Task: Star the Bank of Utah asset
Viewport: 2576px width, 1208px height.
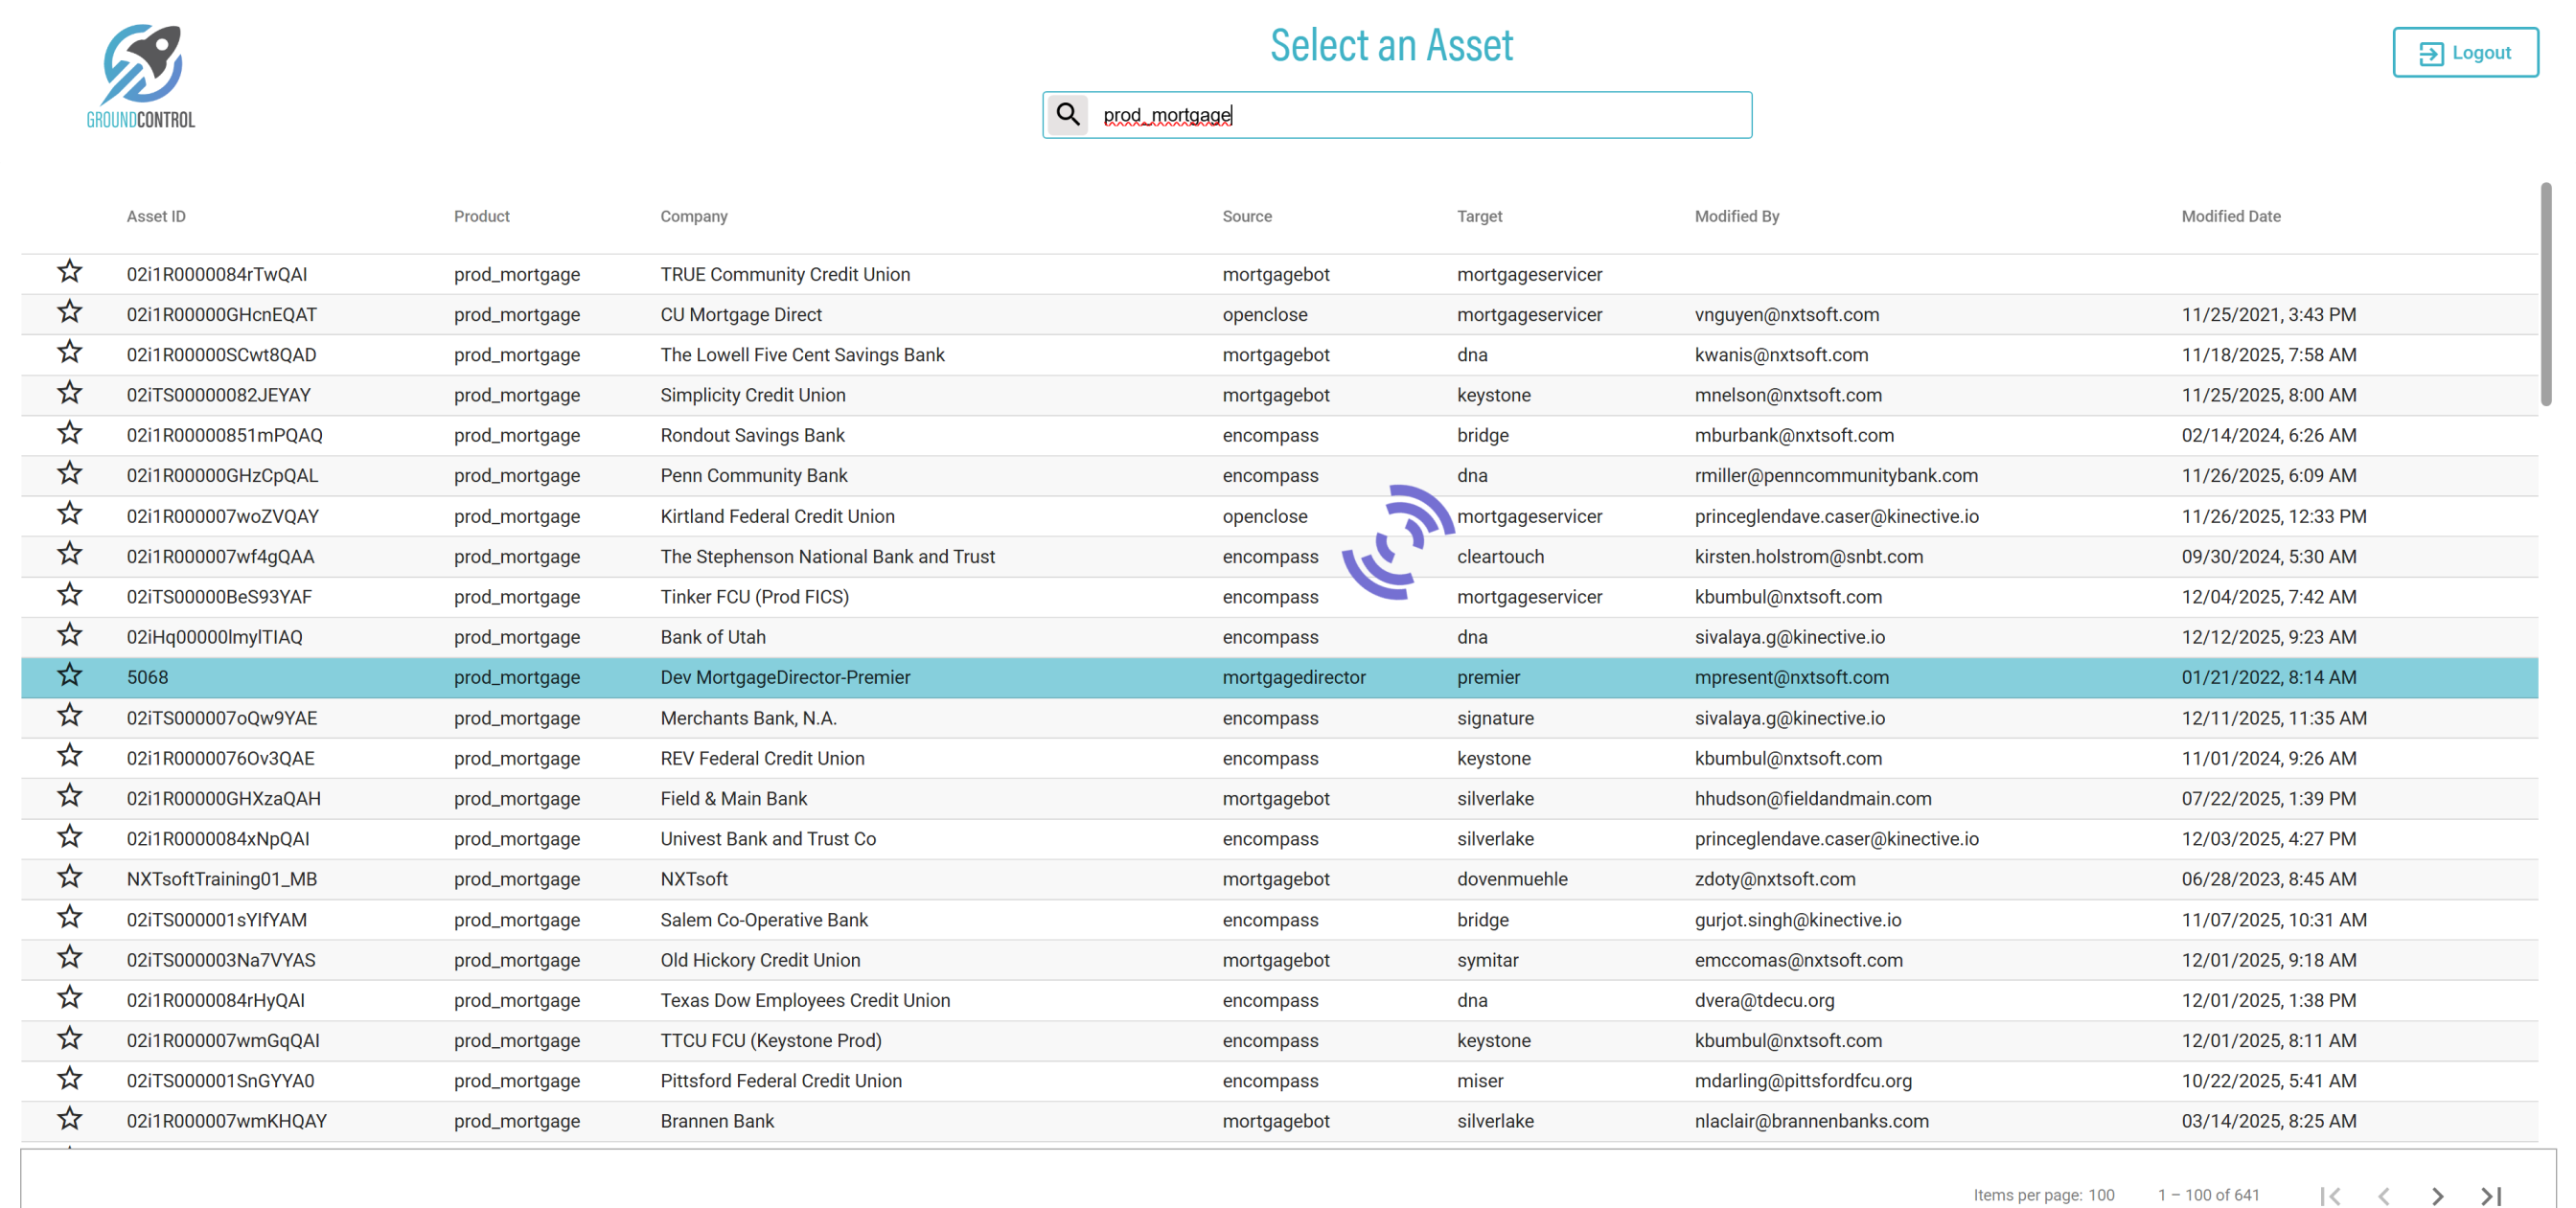Action: coord(69,635)
